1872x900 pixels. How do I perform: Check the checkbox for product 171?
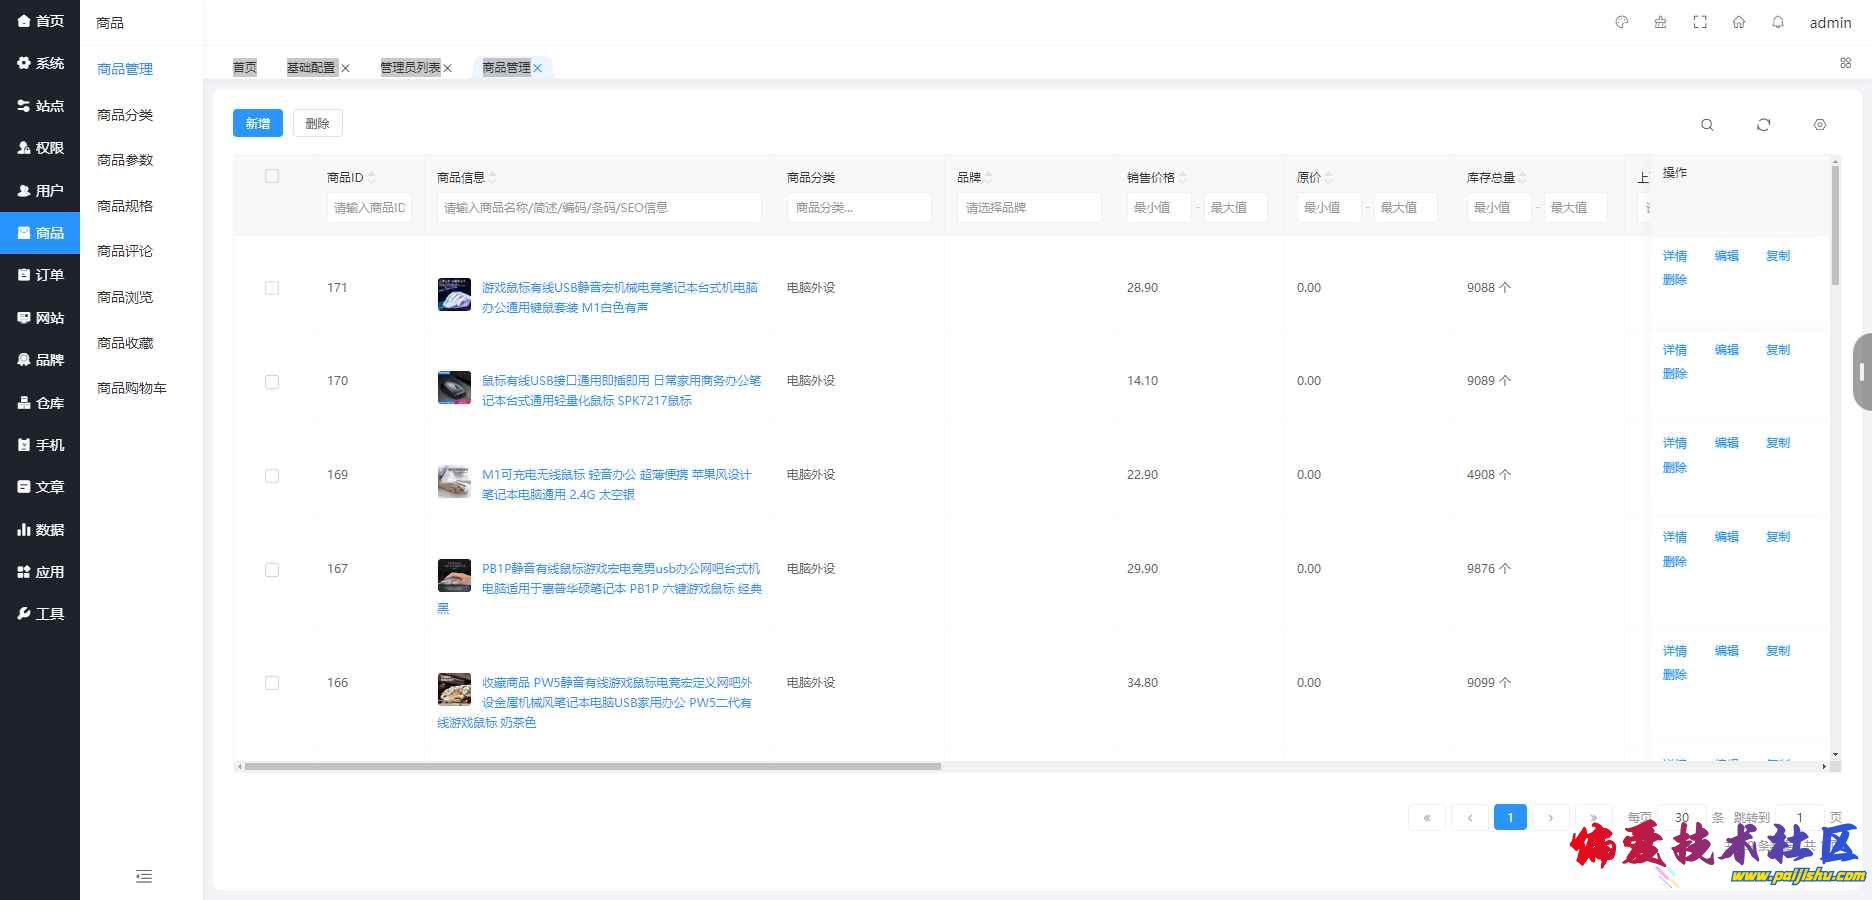click(272, 288)
